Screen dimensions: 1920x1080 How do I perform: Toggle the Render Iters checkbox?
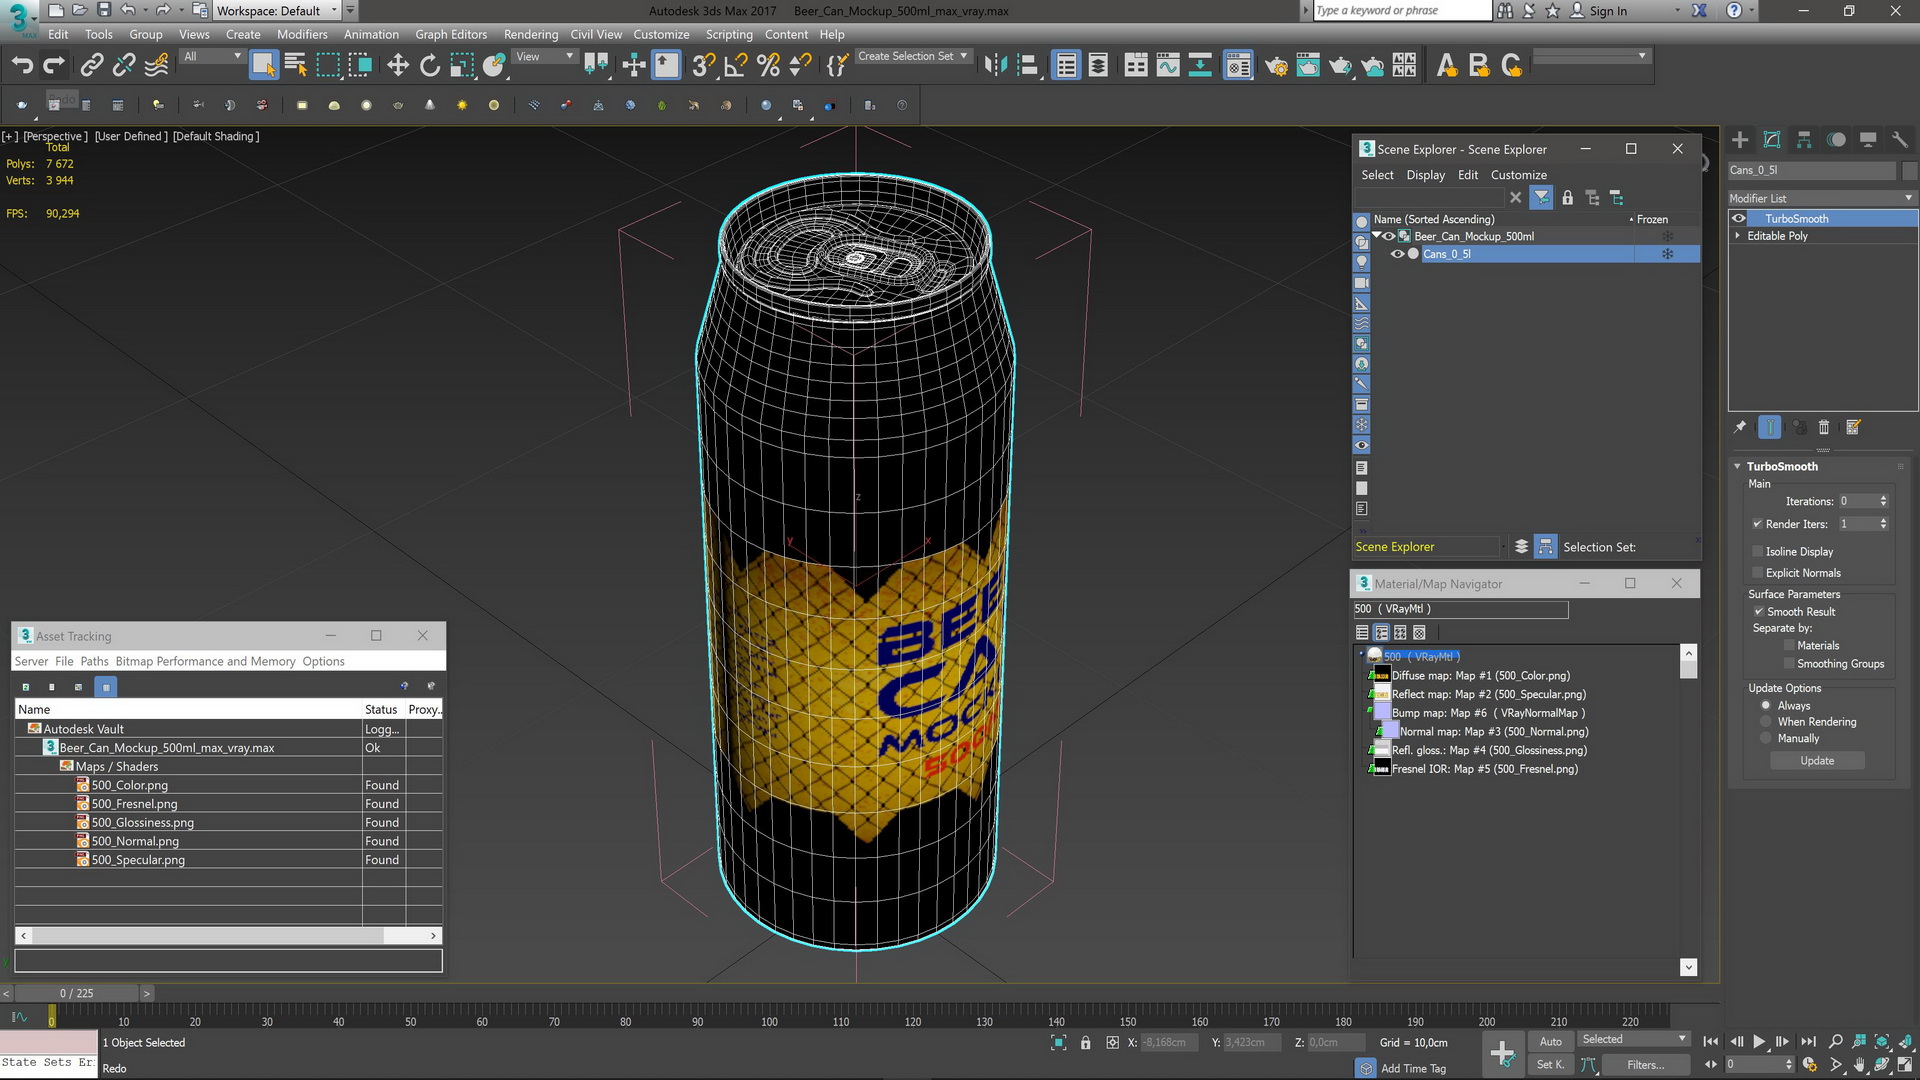(x=1757, y=524)
